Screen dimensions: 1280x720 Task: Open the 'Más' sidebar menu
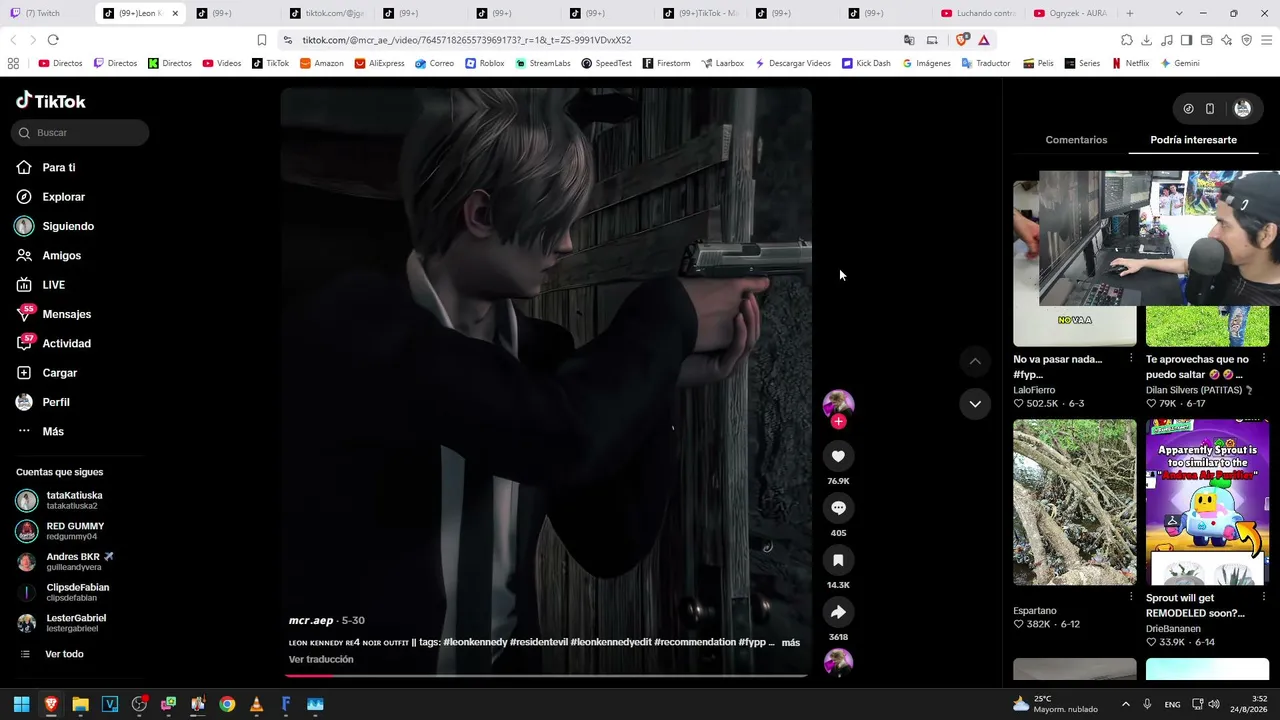click(53, 431)
